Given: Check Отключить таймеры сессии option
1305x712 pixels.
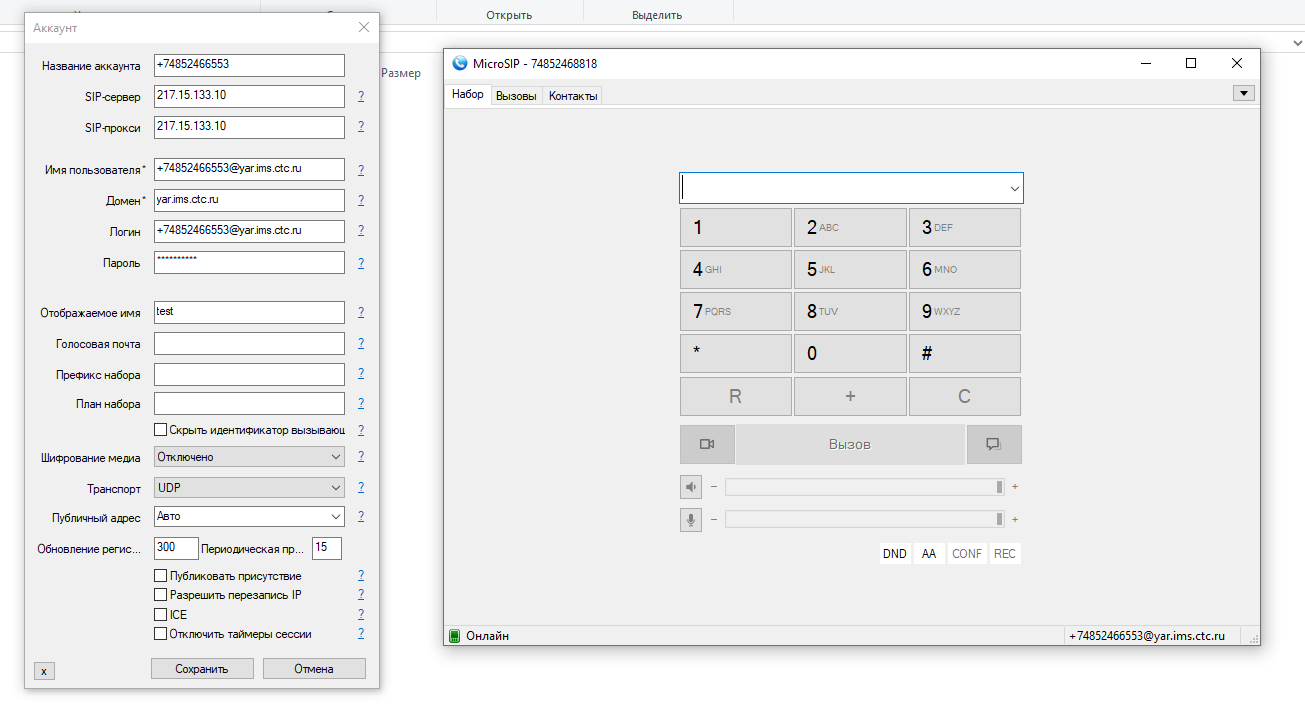Looking at the screenshot, I should 161,634.
